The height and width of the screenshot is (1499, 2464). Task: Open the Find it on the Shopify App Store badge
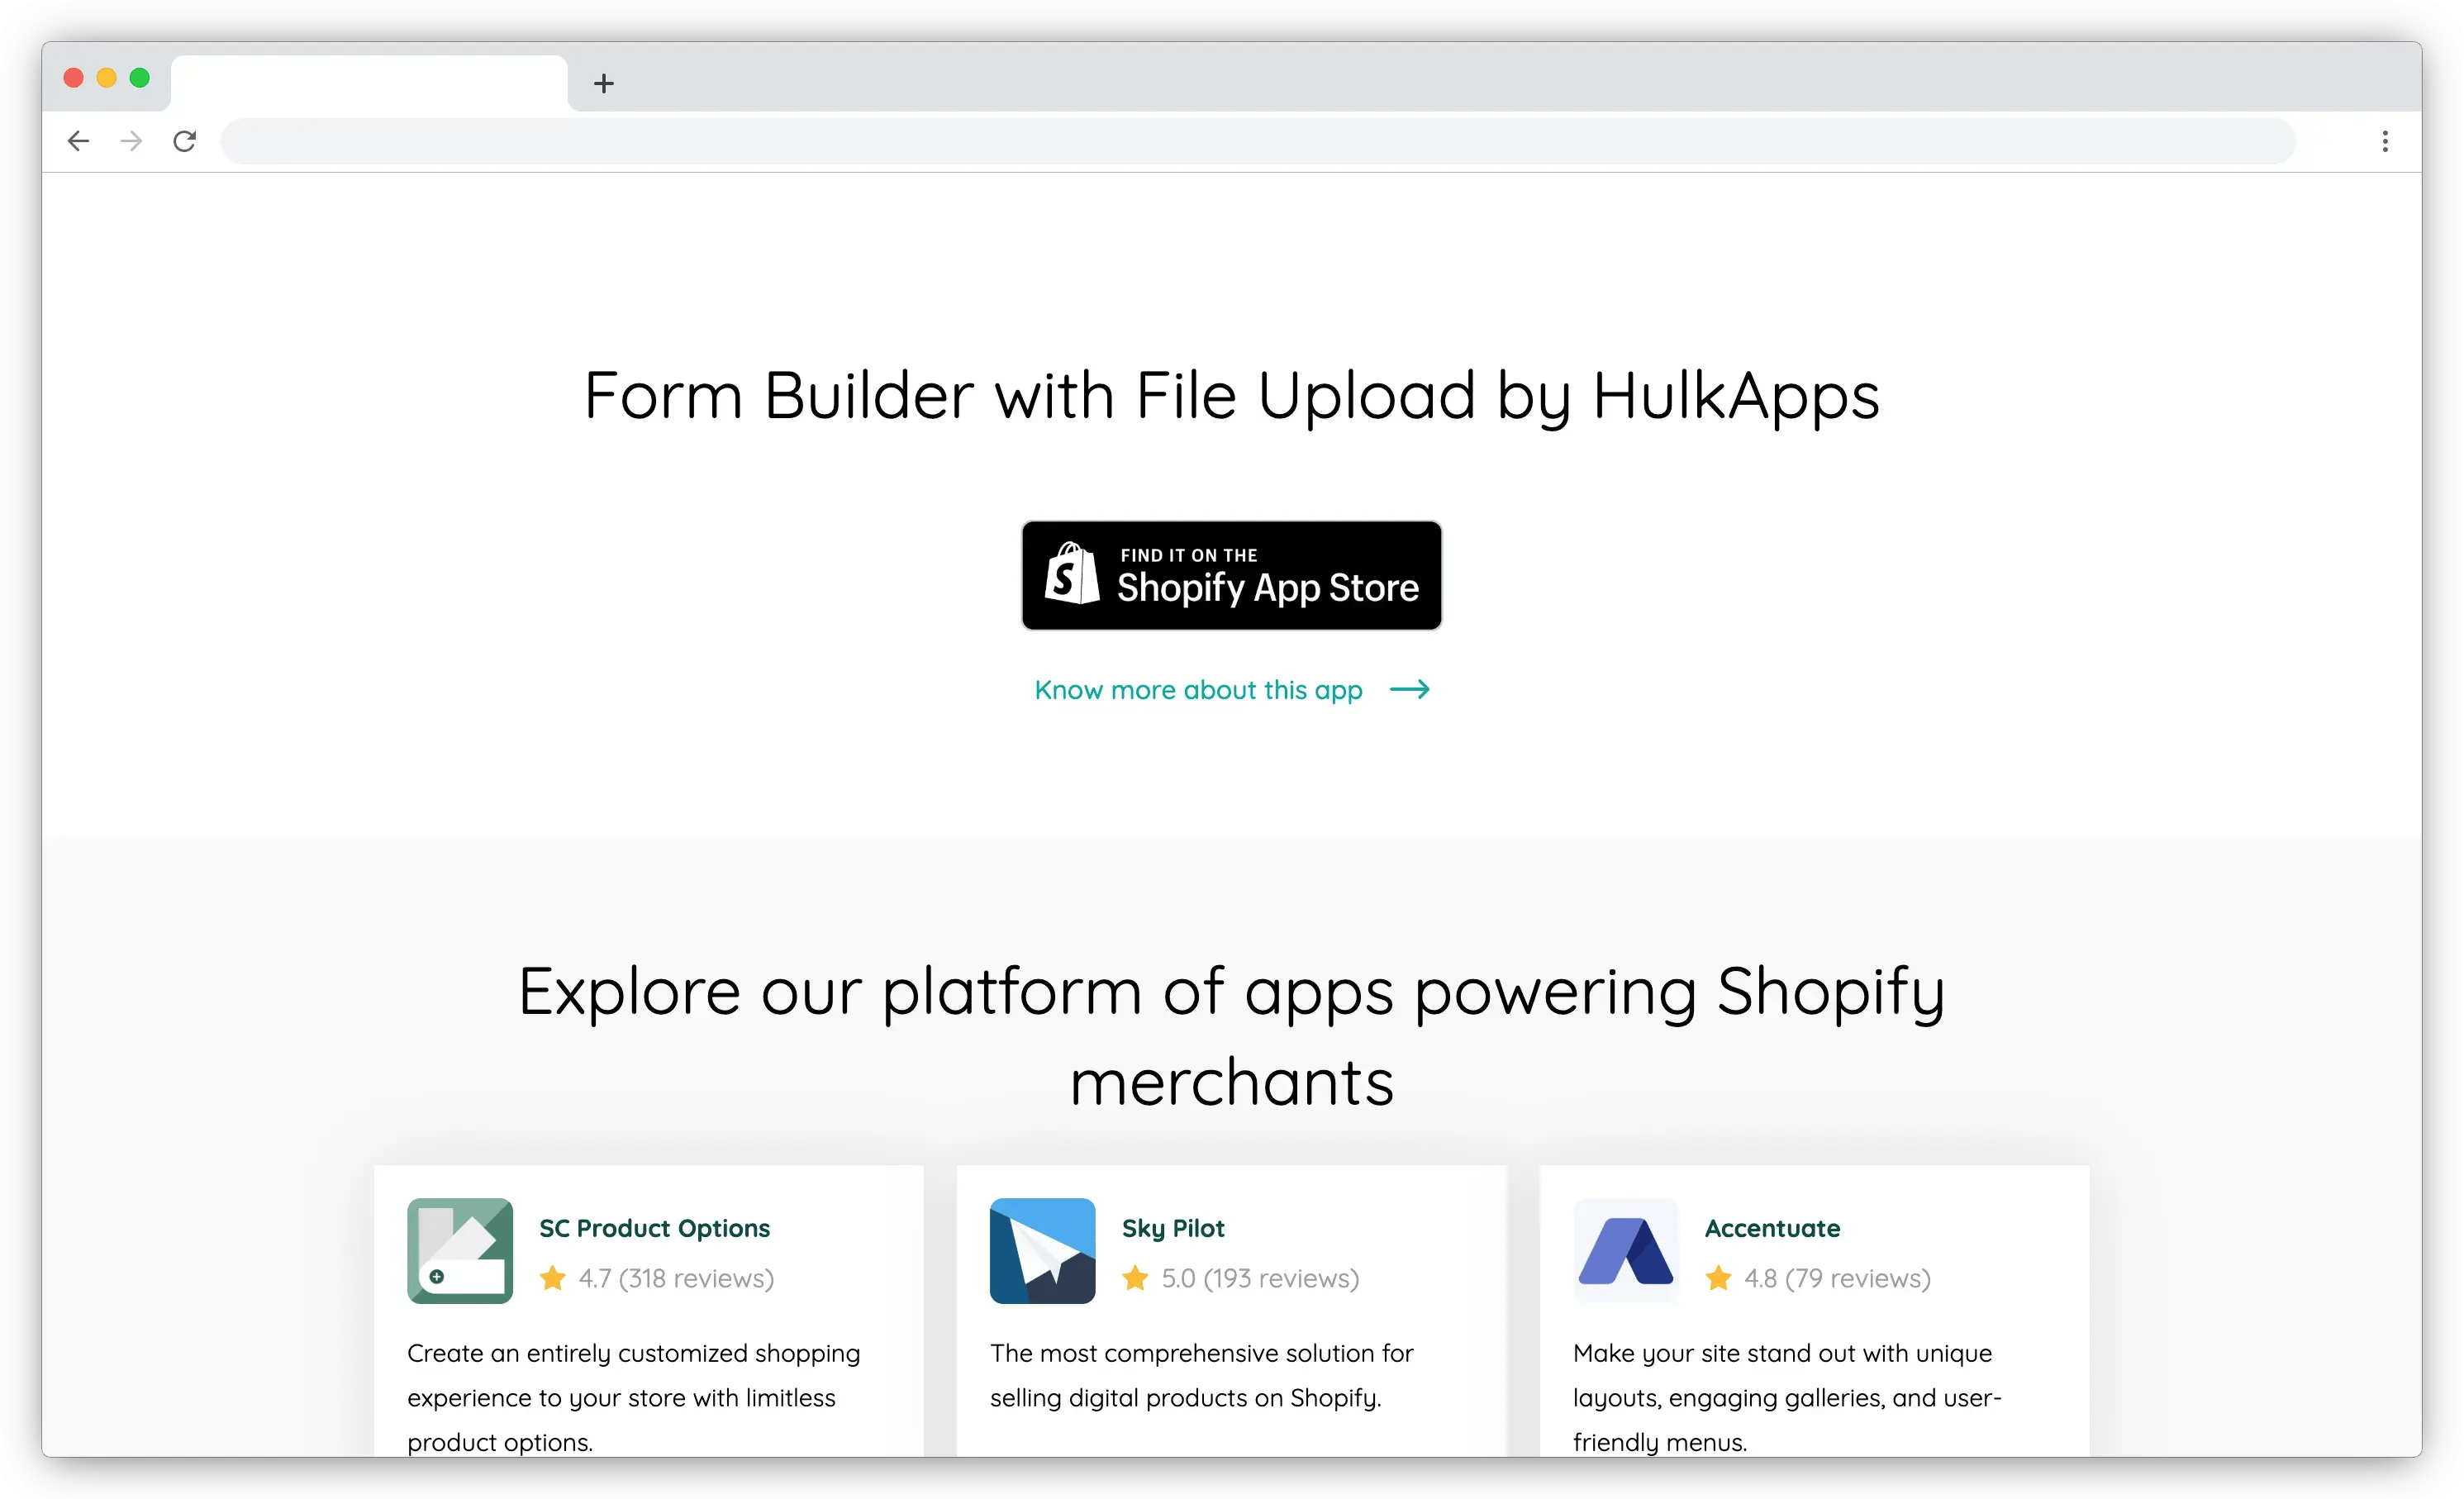point(1231,575)
